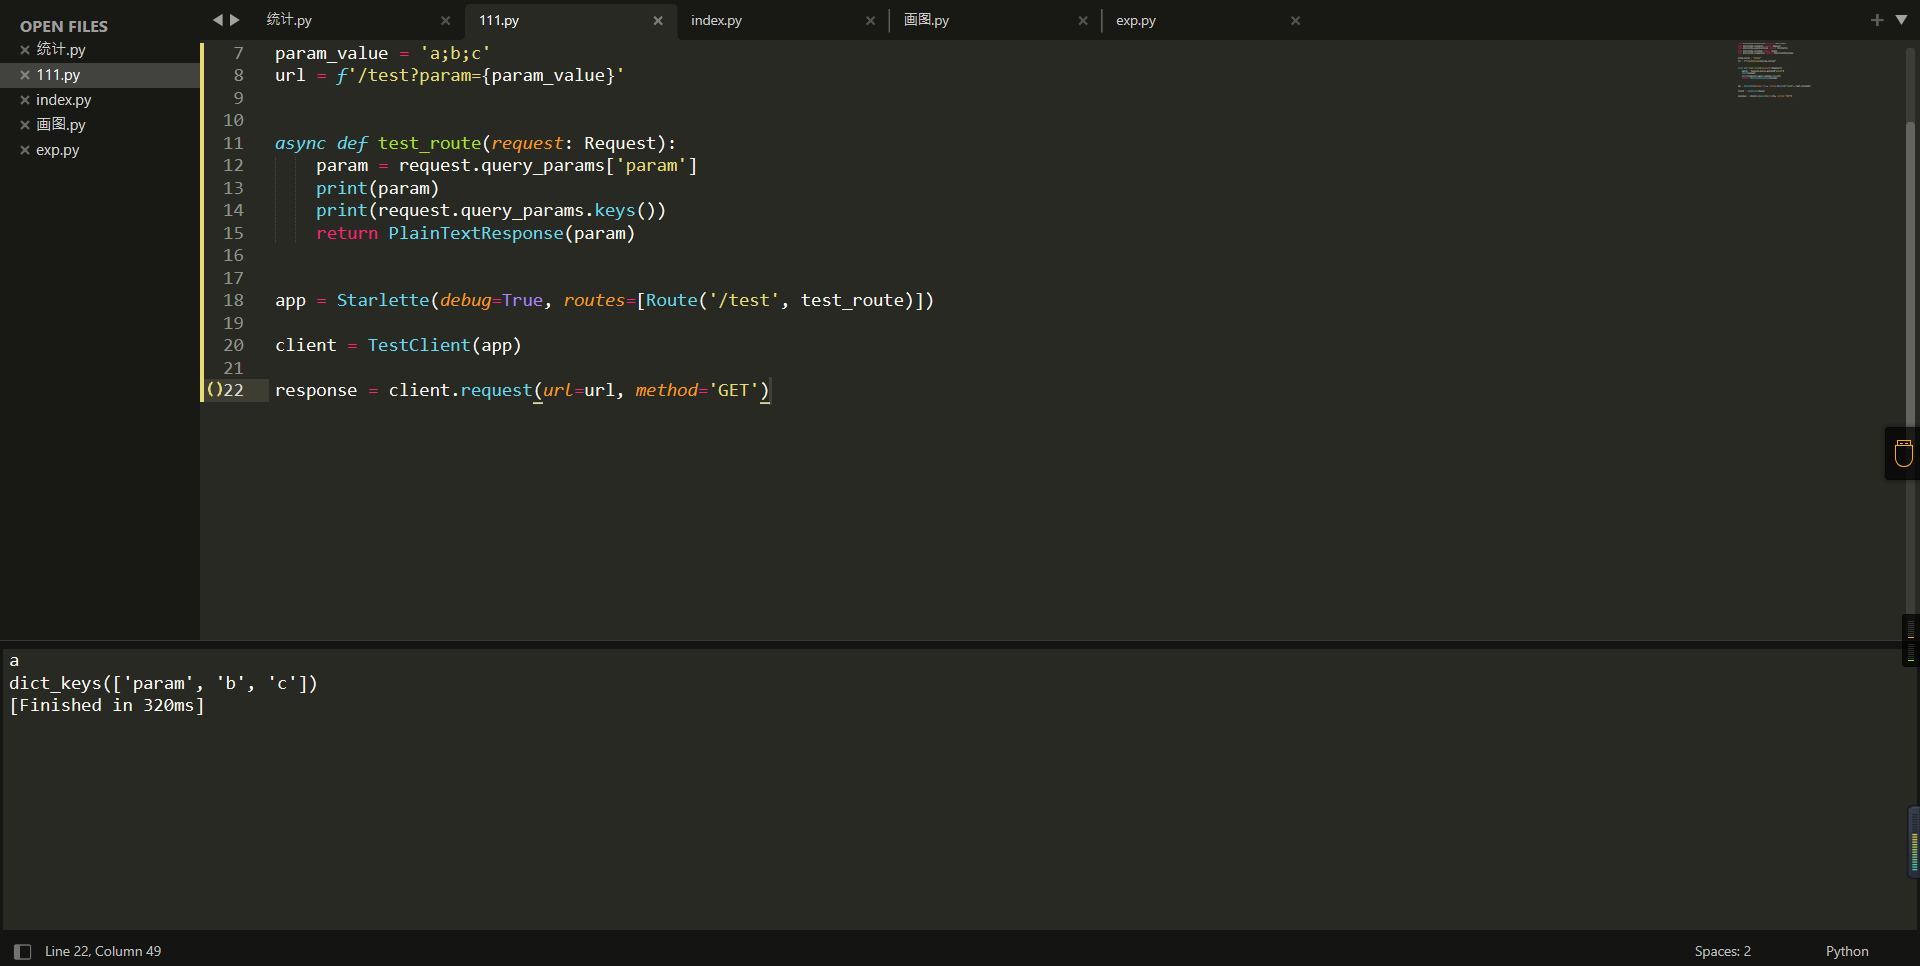1920x966 pixels.
Task: Click the 'GET' method string
Action: click(734, 390)
